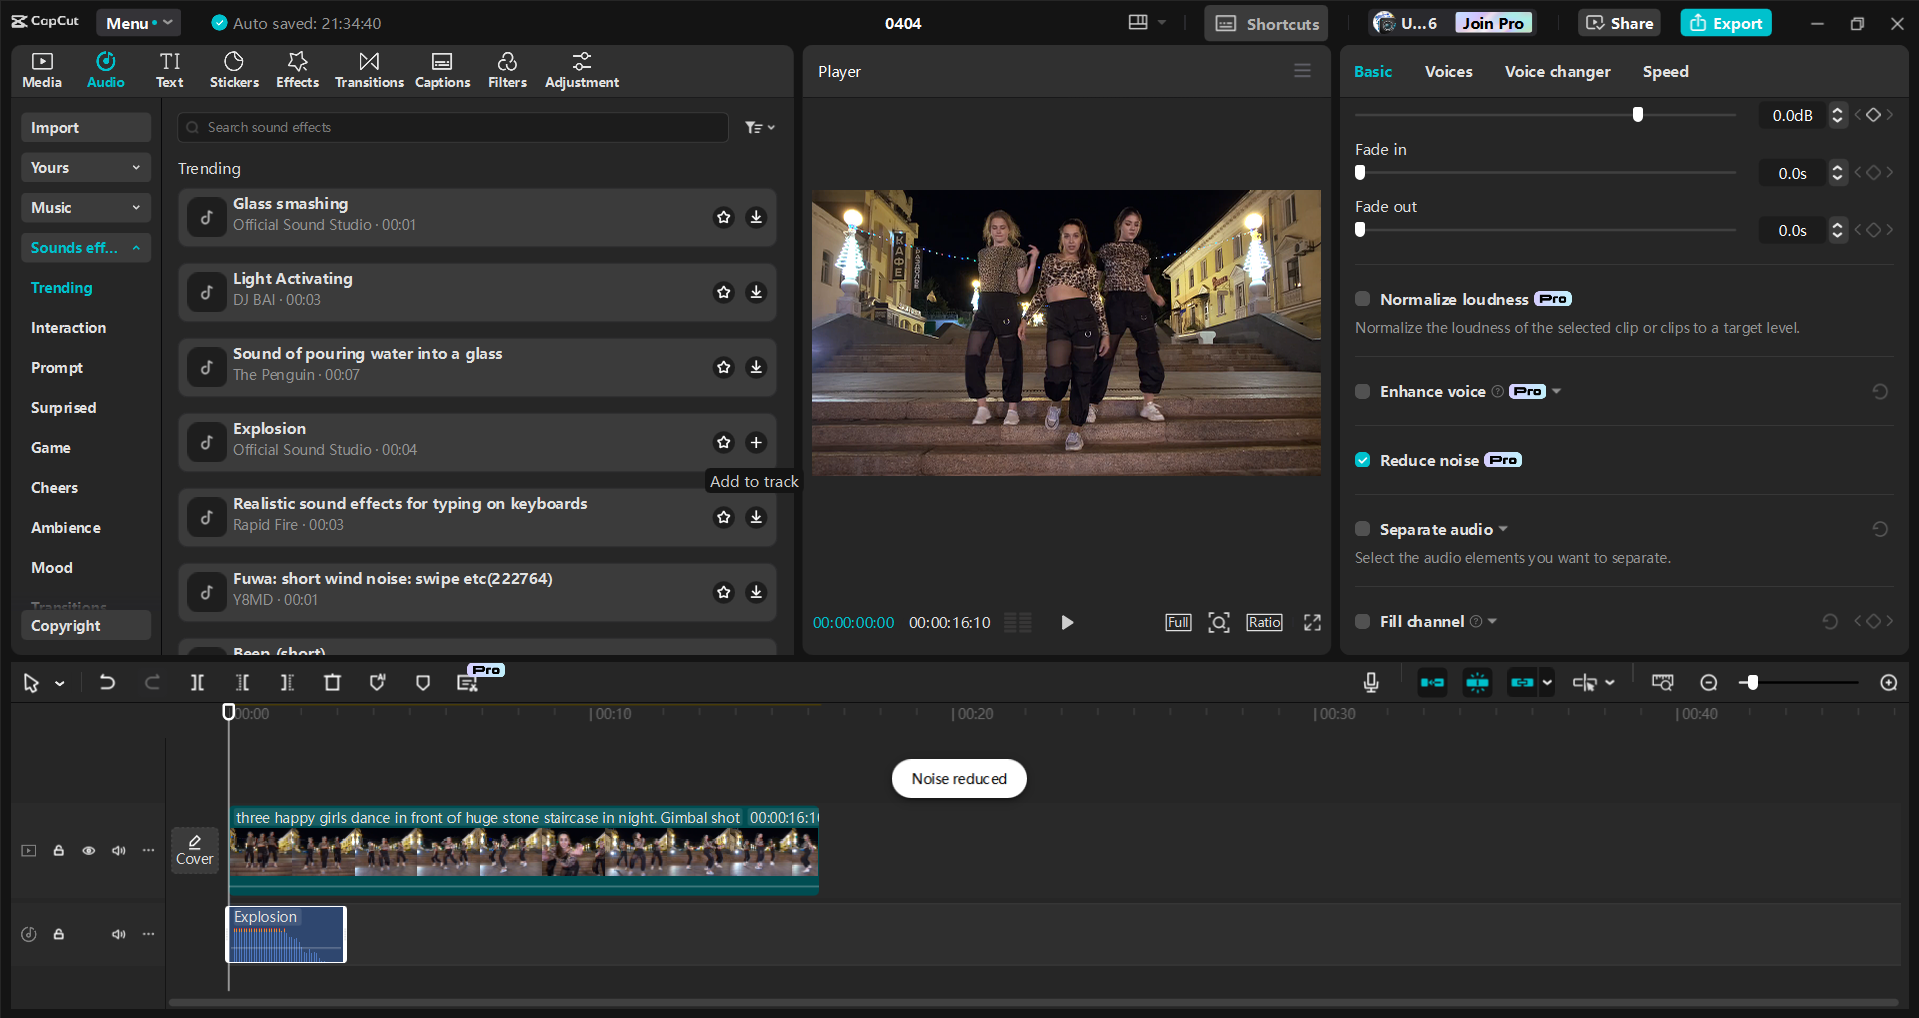Click the Undo icon above the timeline

[x=107, y=682]
